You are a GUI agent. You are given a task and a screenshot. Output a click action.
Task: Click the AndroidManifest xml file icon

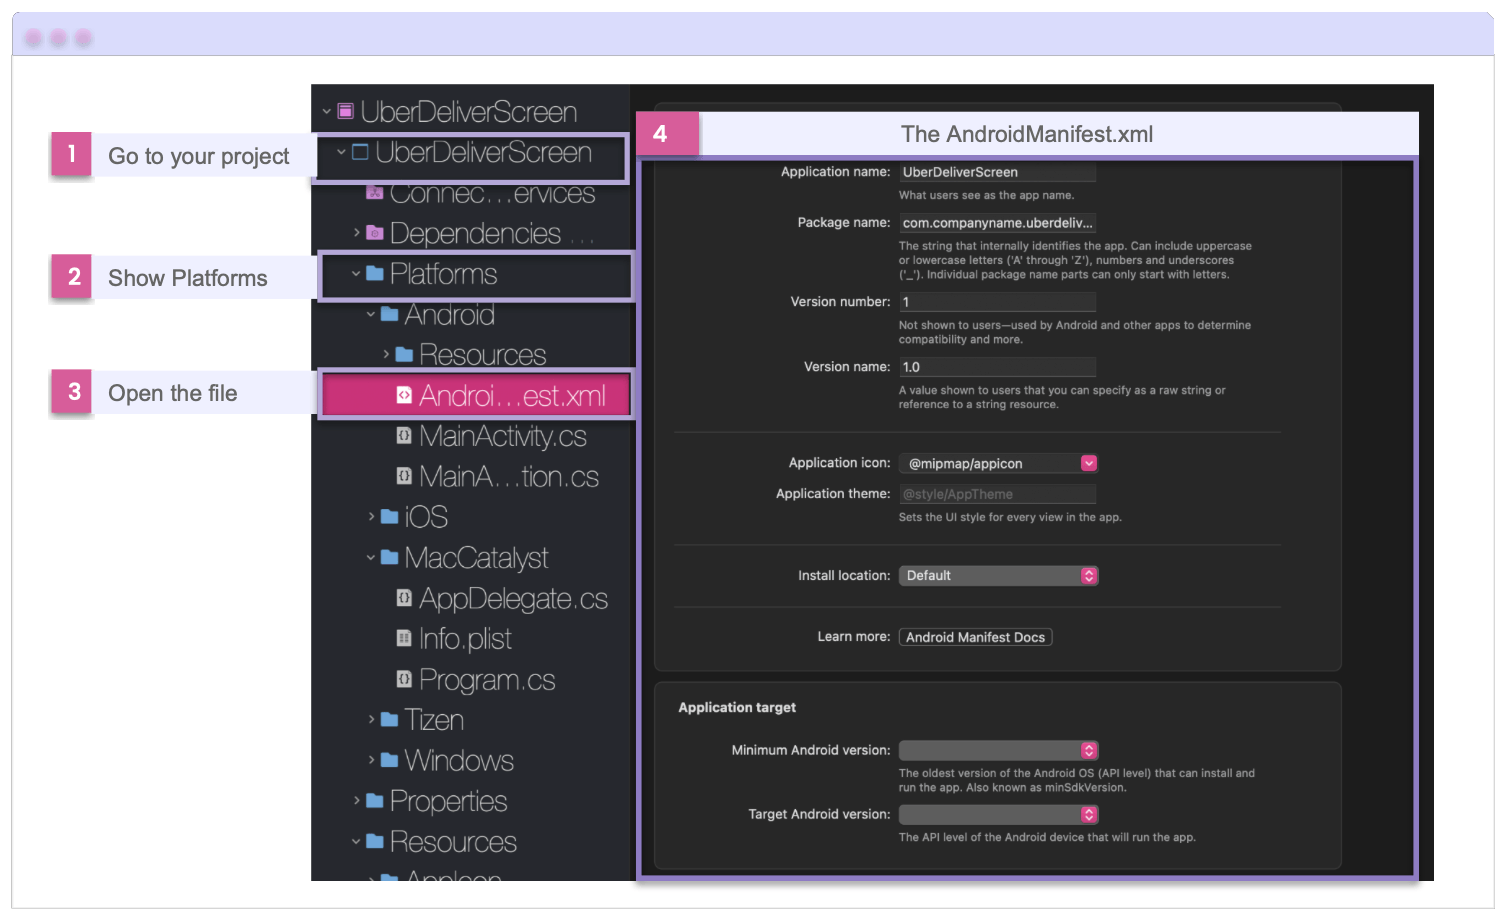click(x=404, y=395)
